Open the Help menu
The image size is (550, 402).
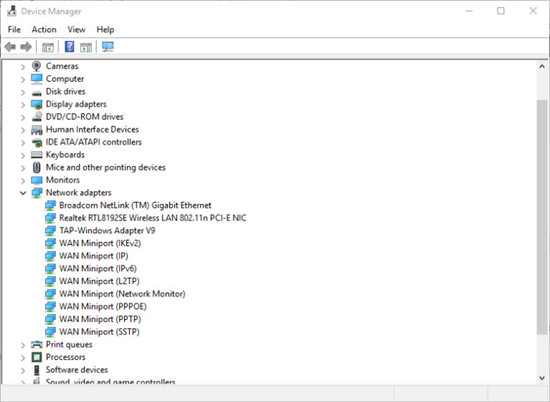coord(105,29)
